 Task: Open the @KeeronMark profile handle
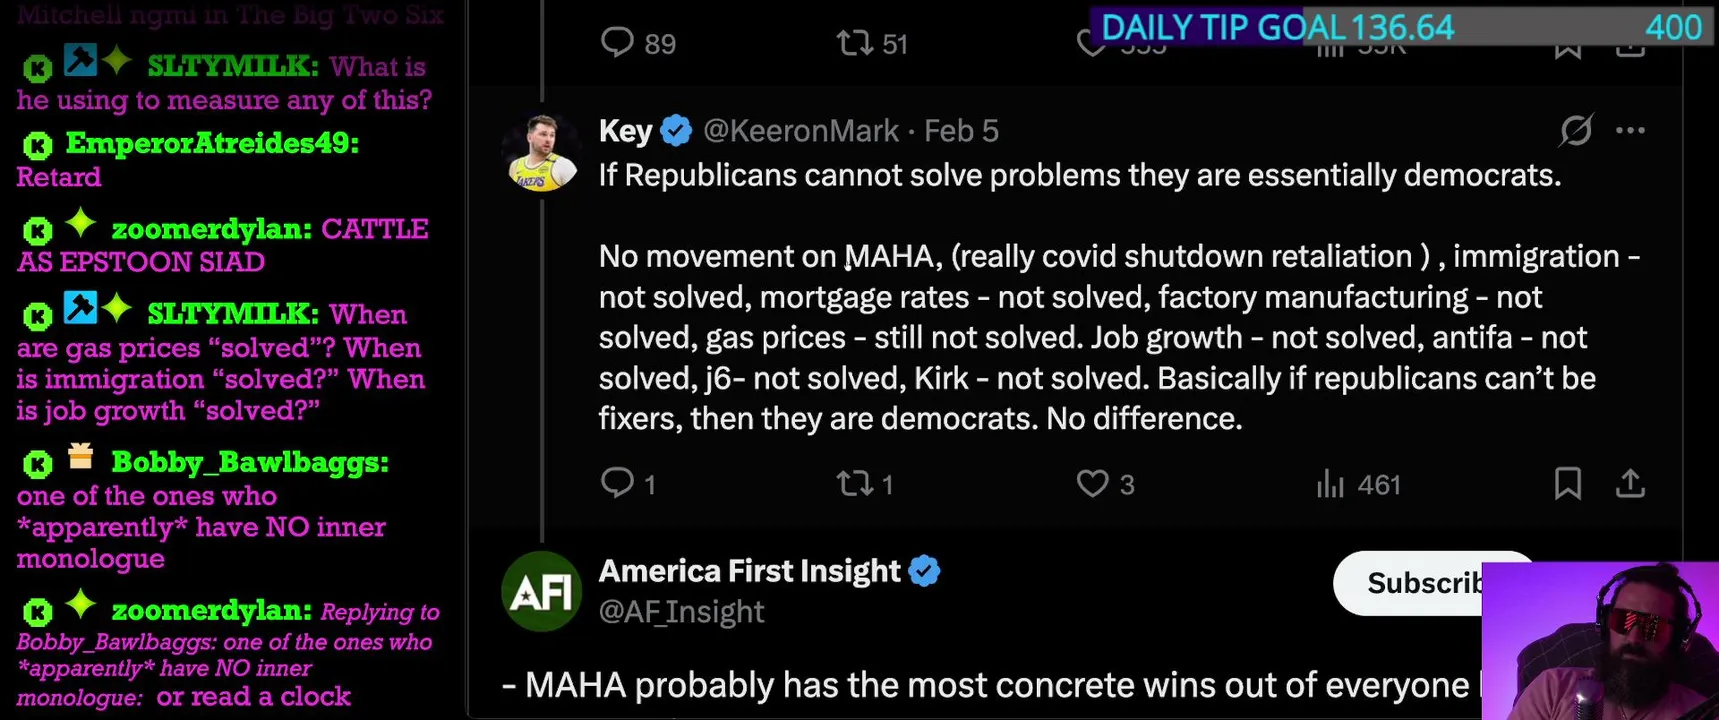(800, 131)
